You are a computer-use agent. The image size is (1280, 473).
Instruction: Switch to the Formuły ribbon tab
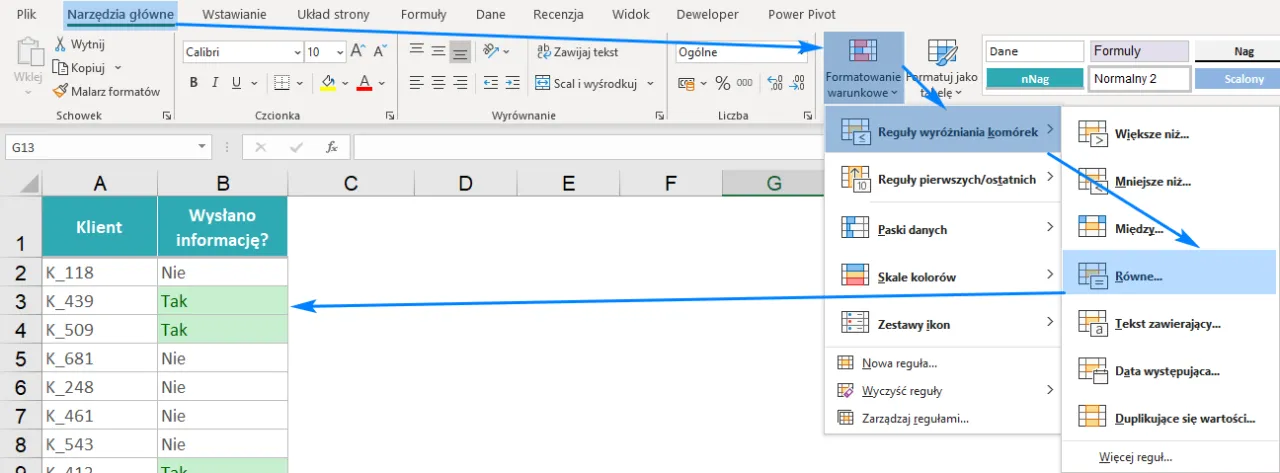point(423,15)
